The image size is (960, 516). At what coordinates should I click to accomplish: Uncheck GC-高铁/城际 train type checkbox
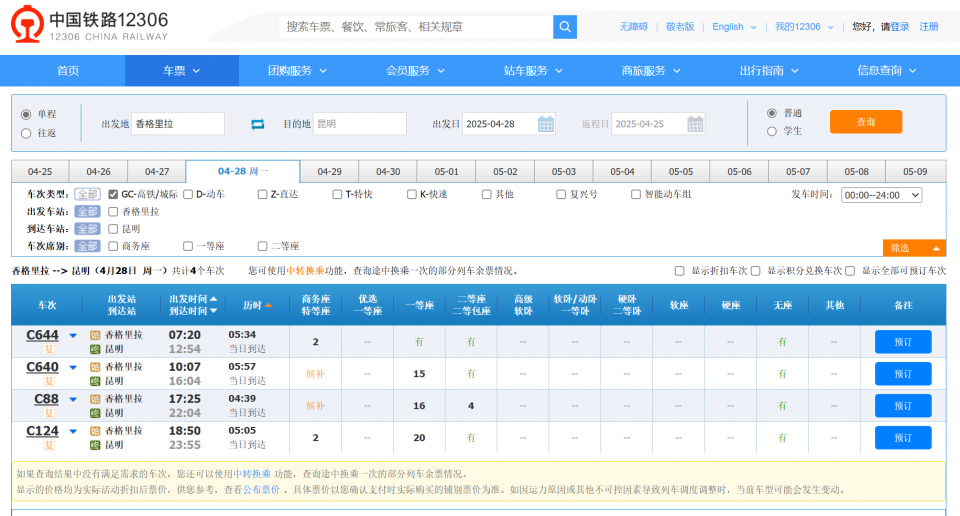click(113, 195)
